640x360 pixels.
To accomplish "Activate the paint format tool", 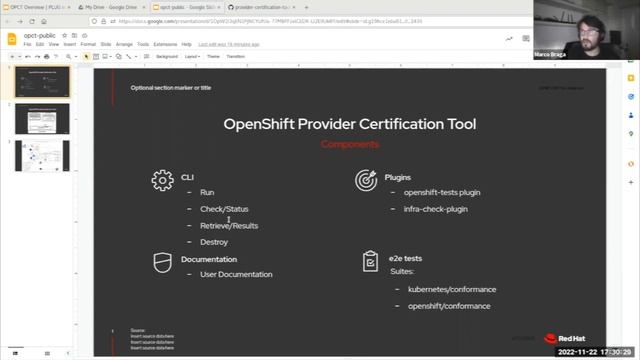I will 56,56.
